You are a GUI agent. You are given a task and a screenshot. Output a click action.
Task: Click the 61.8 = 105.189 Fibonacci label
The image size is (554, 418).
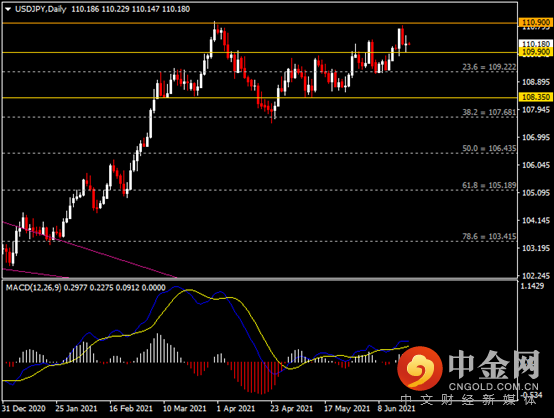point(489,185)
